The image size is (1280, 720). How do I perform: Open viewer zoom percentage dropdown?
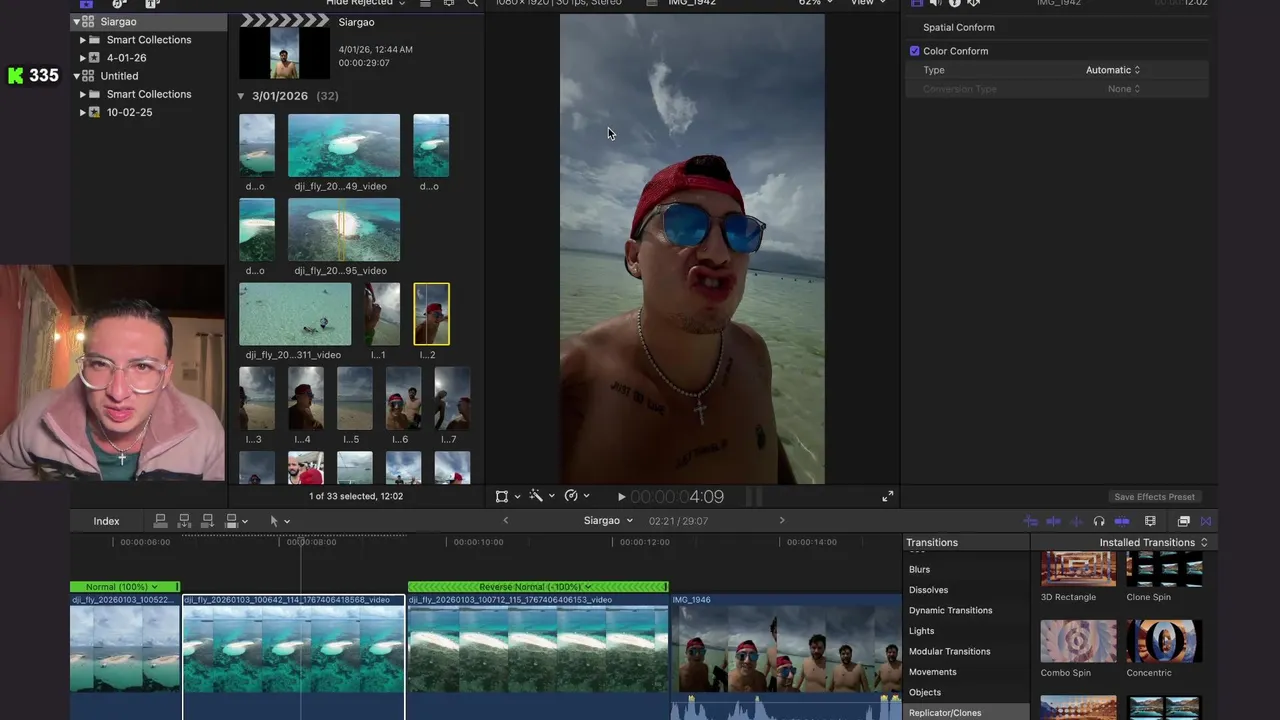click(816, 3)
